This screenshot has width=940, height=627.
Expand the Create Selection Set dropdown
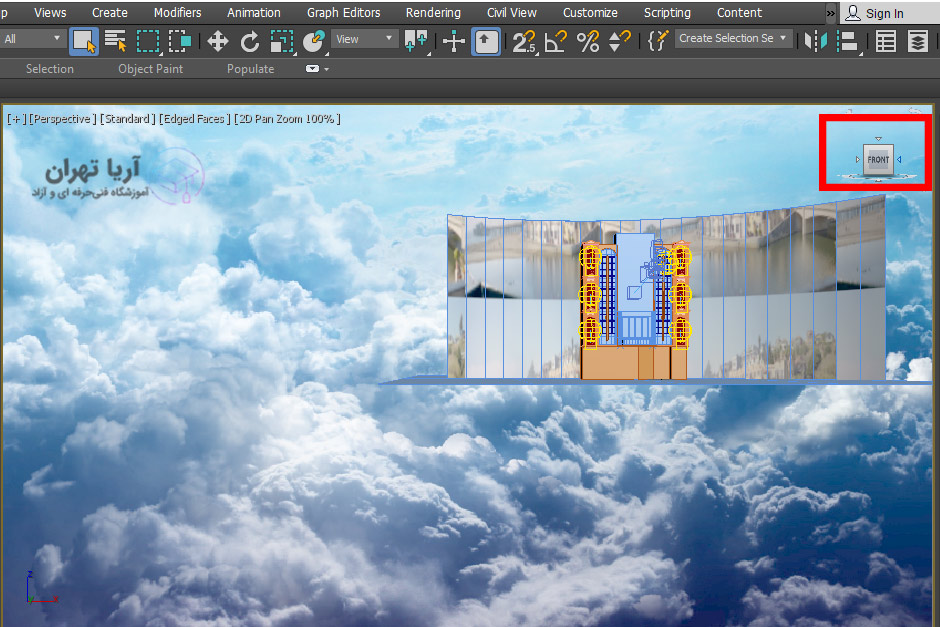[784, 38]
